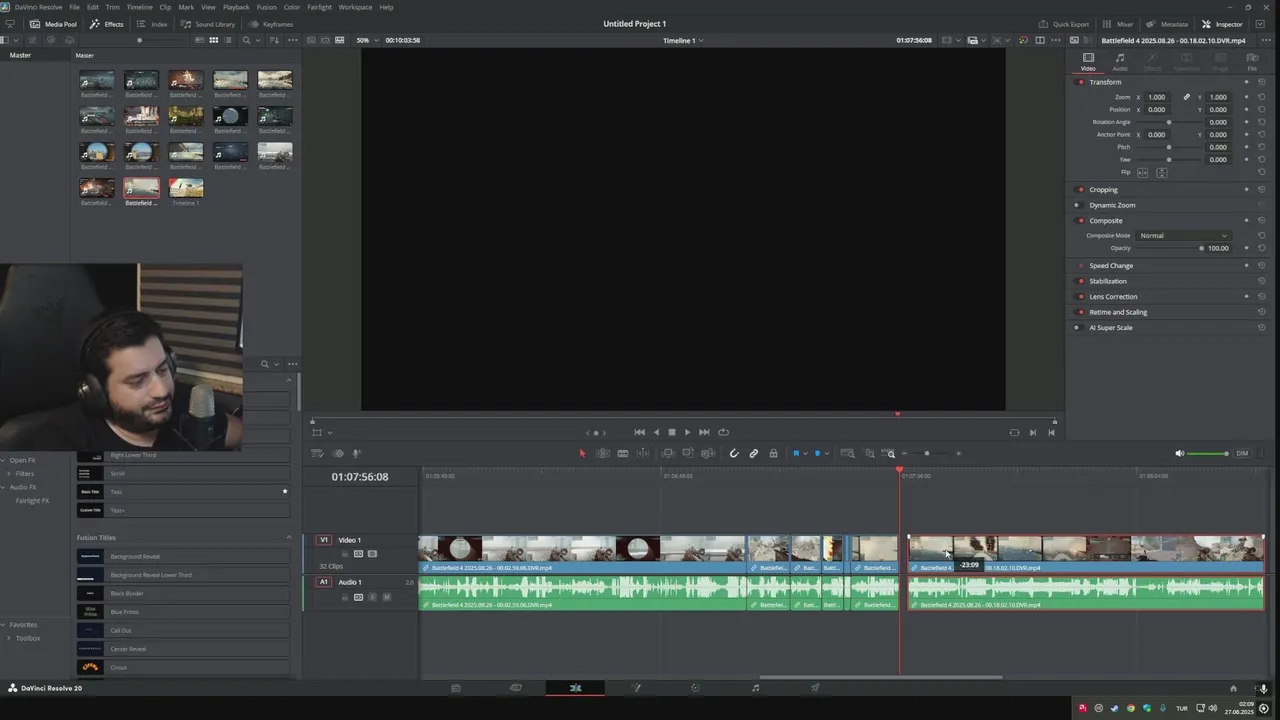Select the Blade Edit Mode tool
This screenshot has height=720, width=1280.
point(623,453)
